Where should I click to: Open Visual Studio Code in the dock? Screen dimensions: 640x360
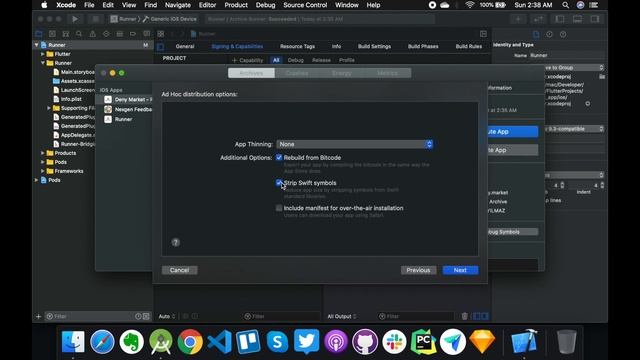click(x=219, y=341)
